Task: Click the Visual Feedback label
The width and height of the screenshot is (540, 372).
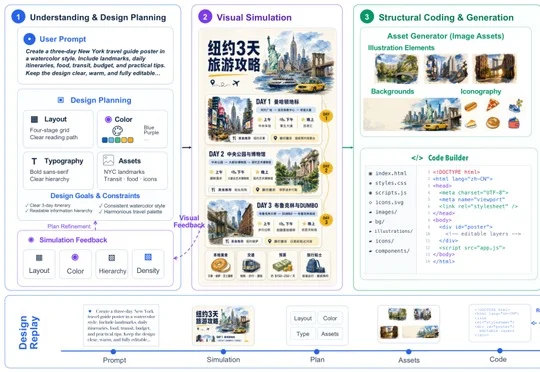Action: pyautogui.click(x=189, y=221)
